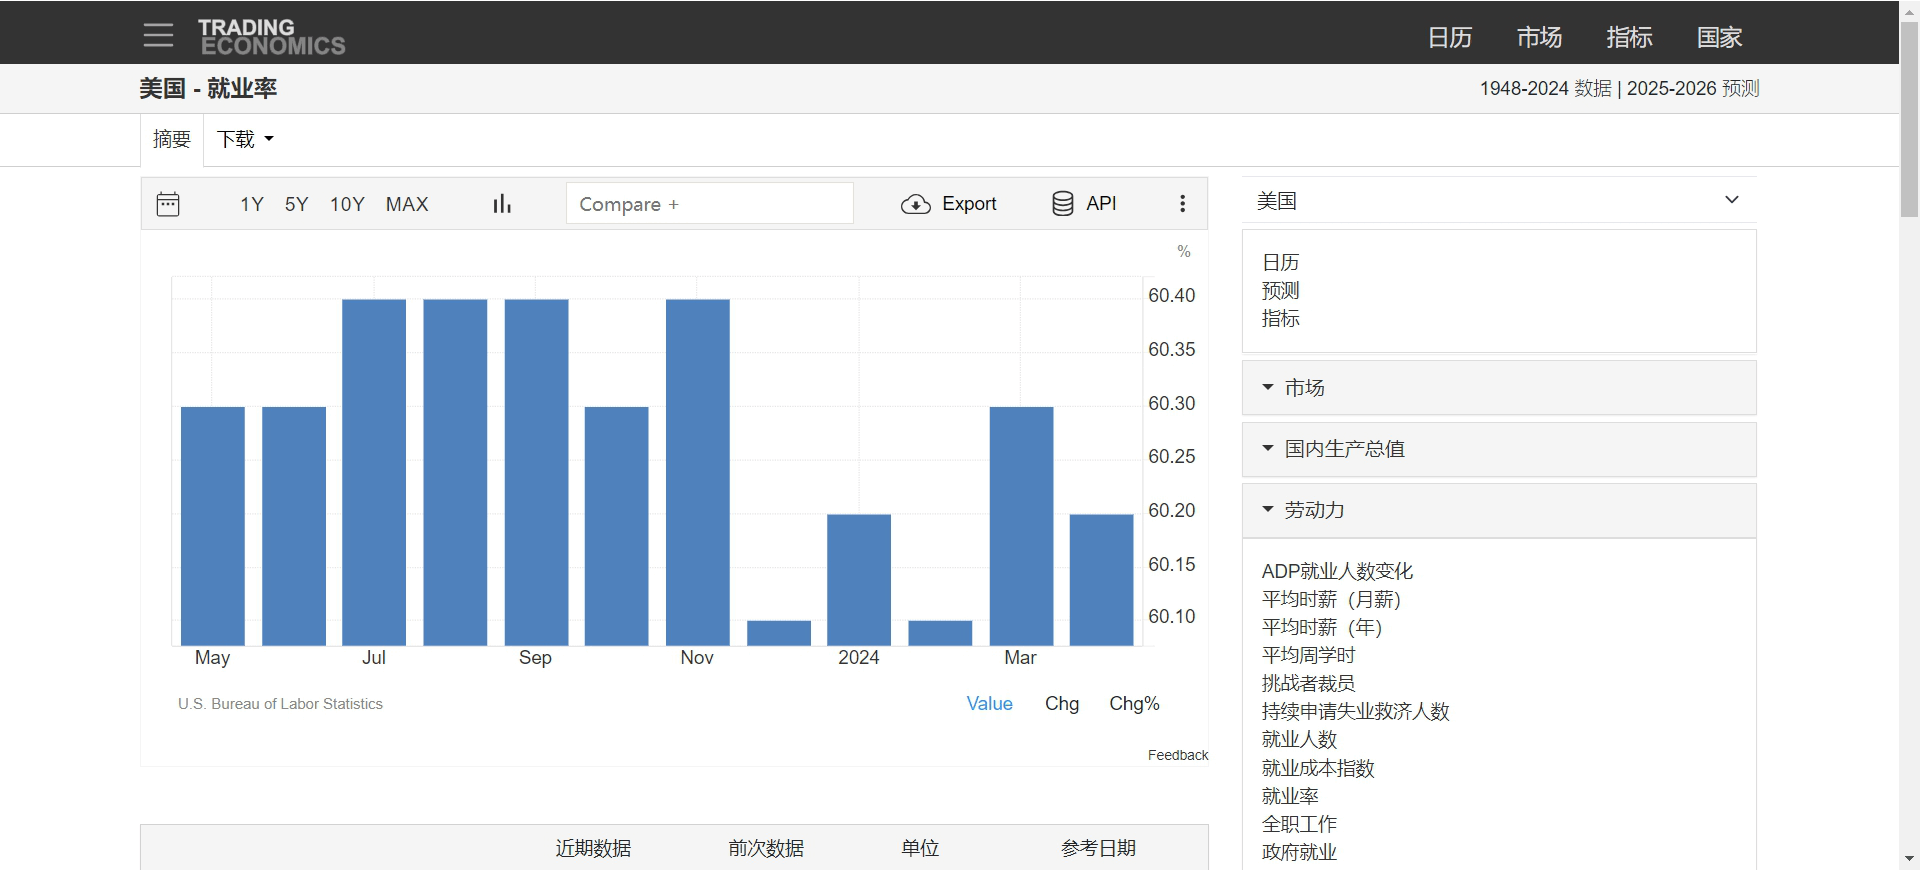
Task: Open the calendar date picker icon
Action: pyautogui.click(x=168, y=204)
